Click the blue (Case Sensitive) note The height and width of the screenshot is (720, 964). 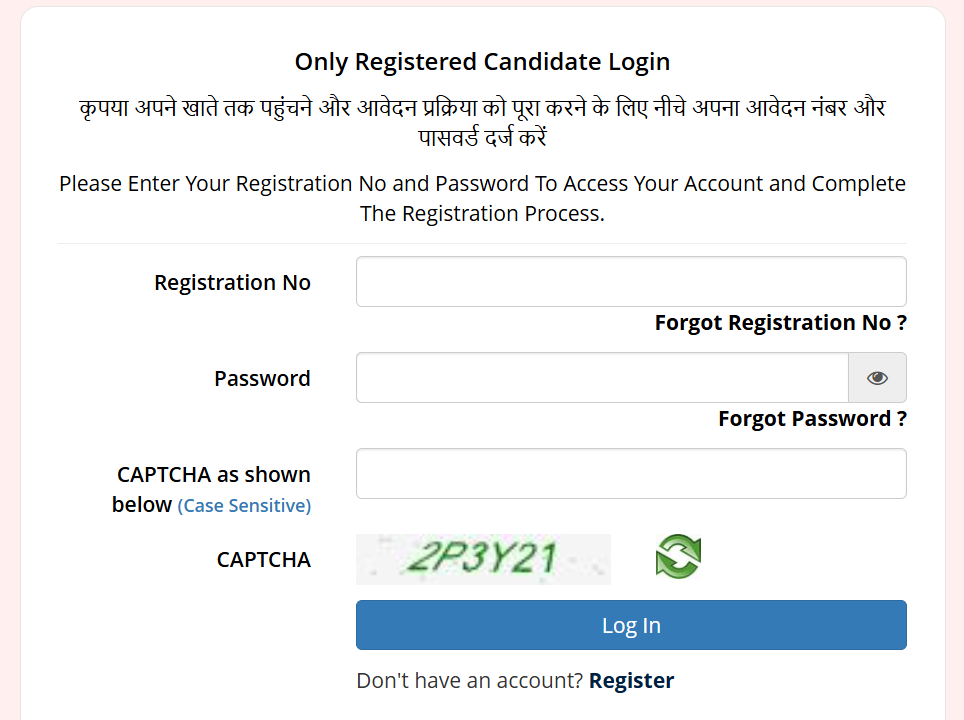[x=244, y=506]
